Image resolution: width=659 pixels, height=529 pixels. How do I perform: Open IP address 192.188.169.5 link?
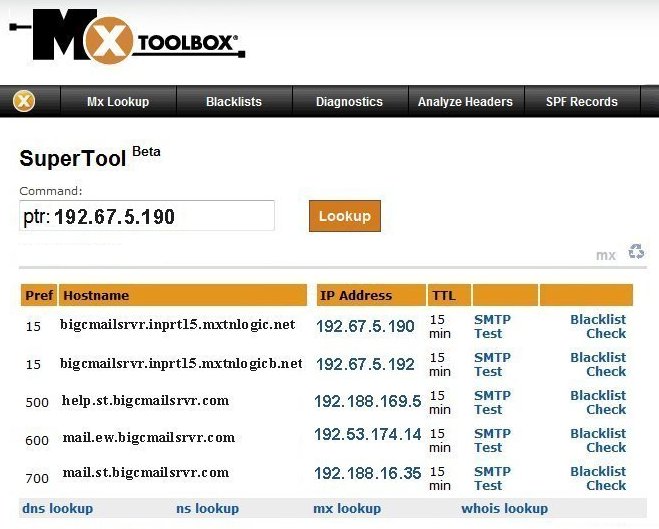coord(368,401)
